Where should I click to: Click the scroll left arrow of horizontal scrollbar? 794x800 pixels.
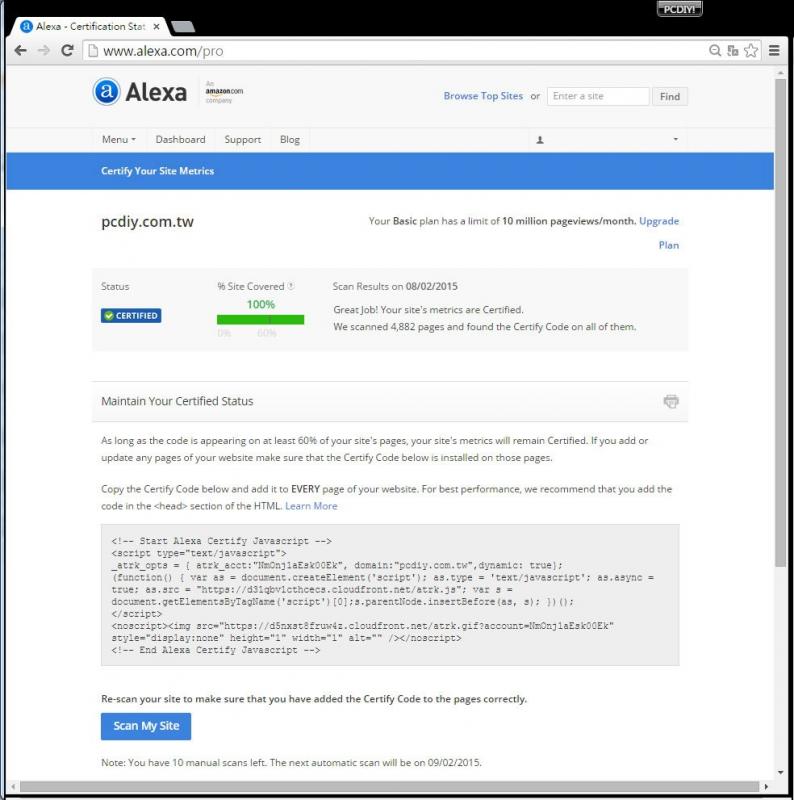click(13, 787)
